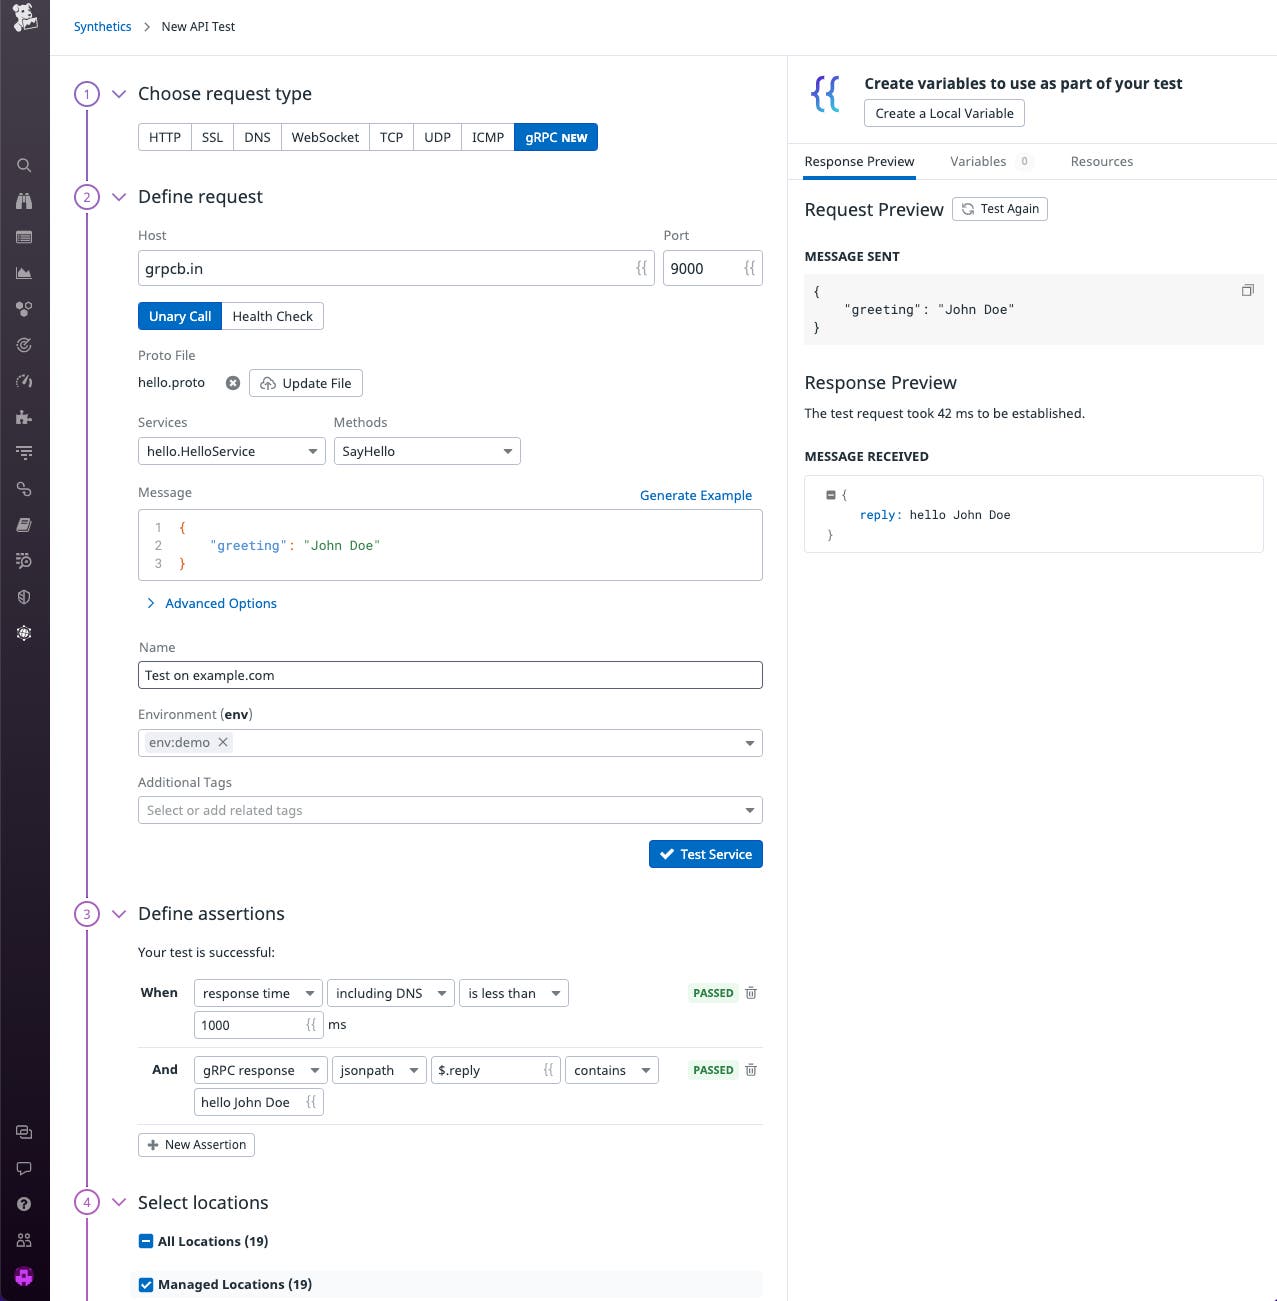Open search from the left sidebar
The width and height of the screenshot is (1277, 1301).
point(24,166)
